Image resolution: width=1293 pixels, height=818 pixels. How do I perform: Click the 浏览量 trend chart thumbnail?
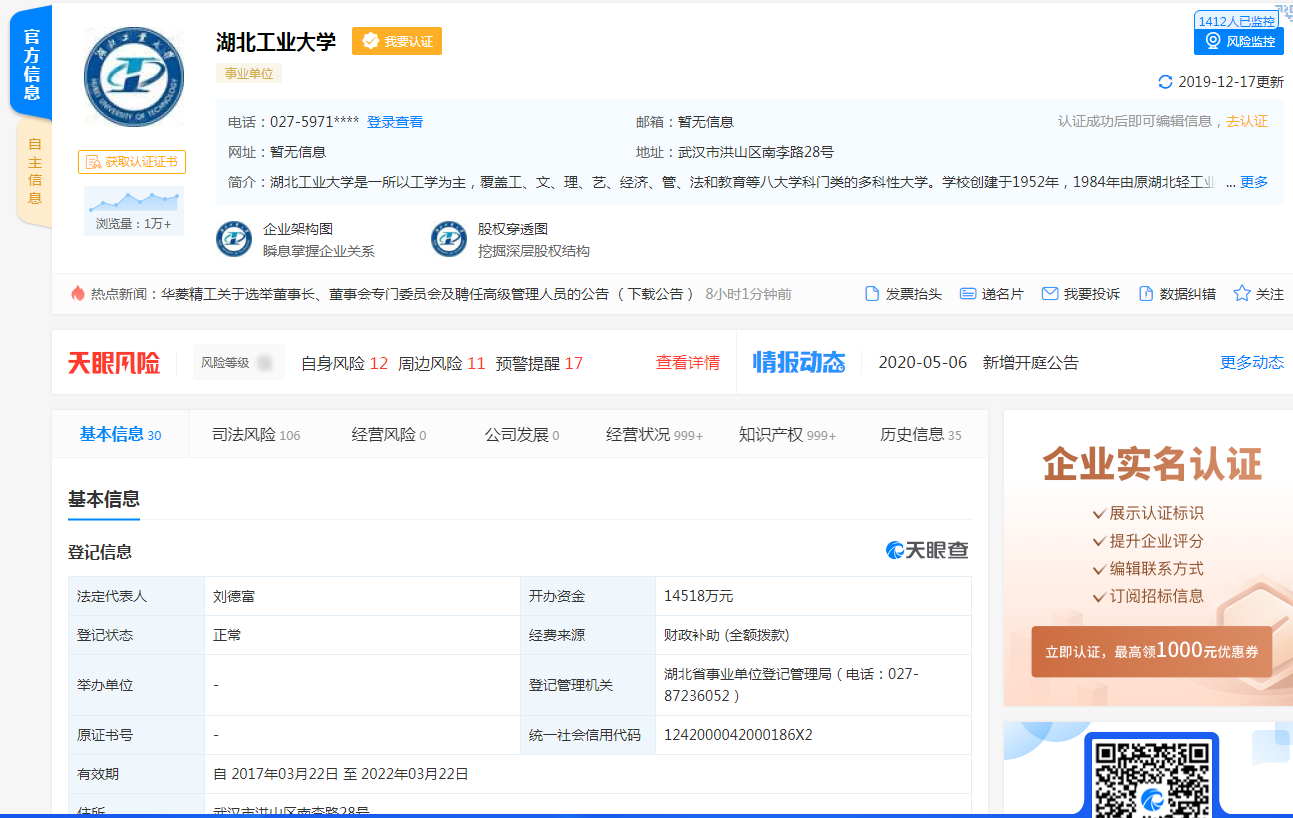point(133,201)
